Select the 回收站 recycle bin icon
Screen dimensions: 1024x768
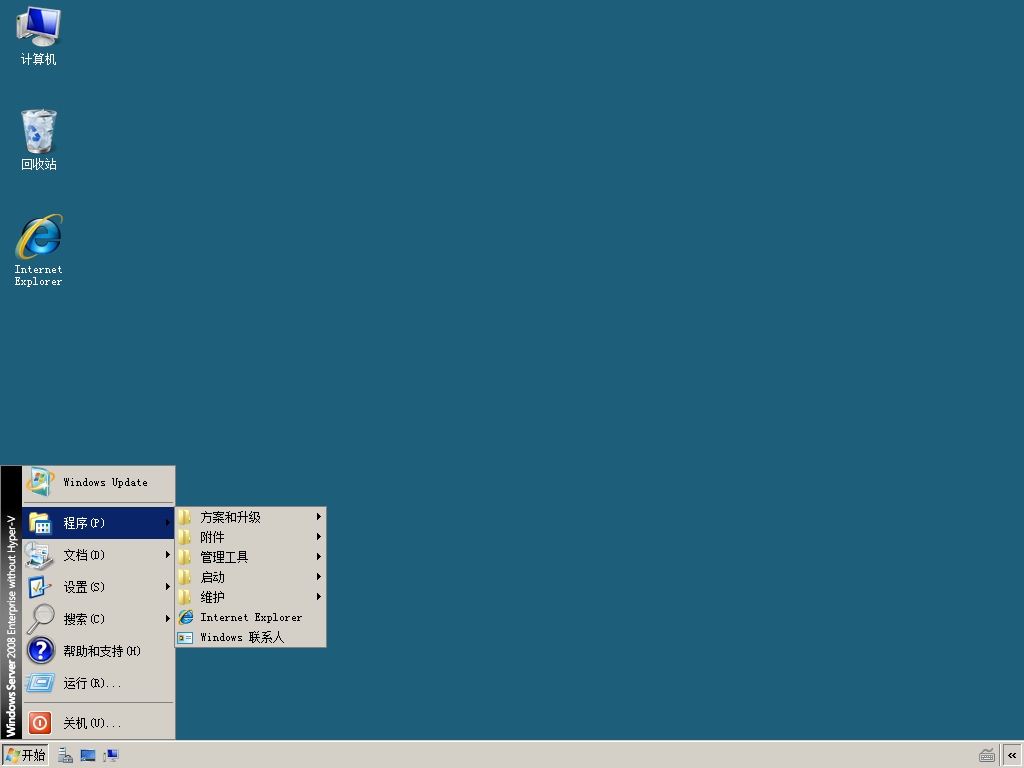pos(39,140)
